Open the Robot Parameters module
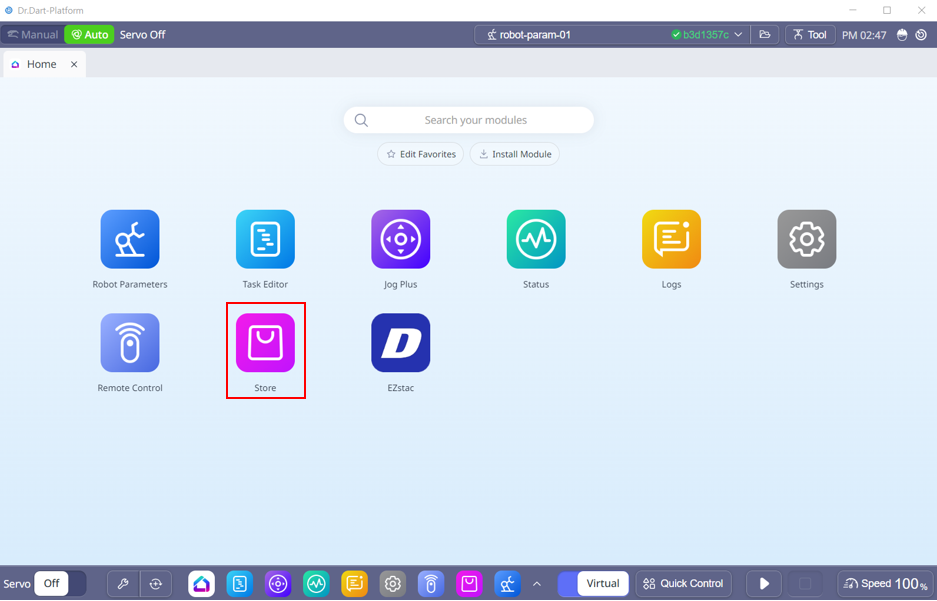The image size is (937, 601). click(130, 240)
